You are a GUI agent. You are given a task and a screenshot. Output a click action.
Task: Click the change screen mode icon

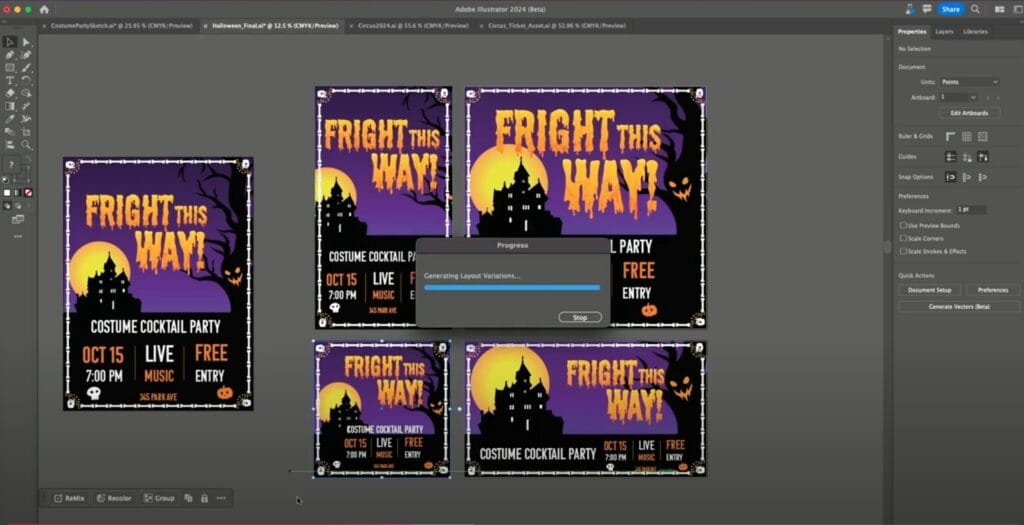[x=18, y=219]
